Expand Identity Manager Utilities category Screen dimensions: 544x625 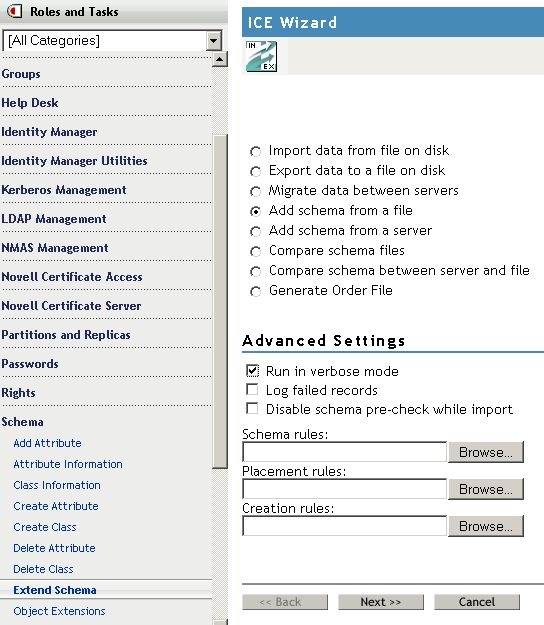pos(75,161)
